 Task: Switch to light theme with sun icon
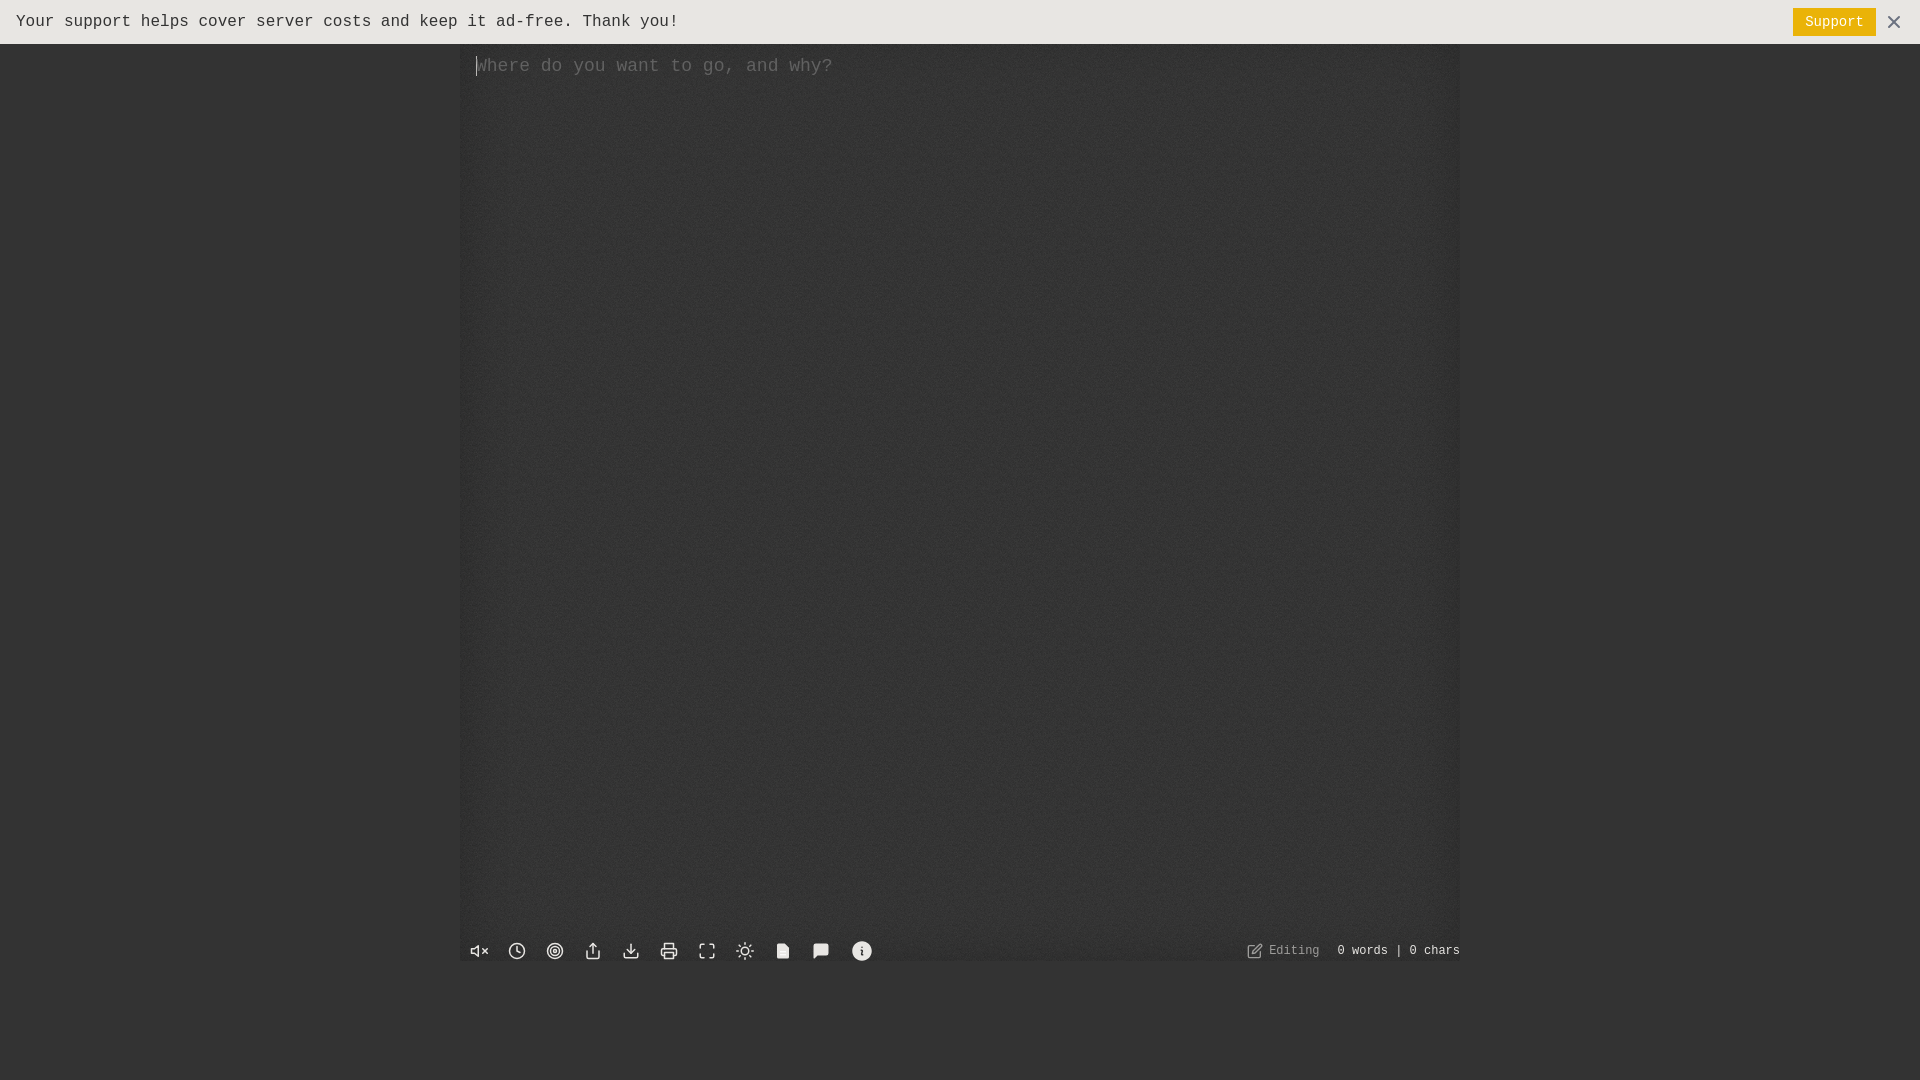pyautogui.click(x=745, y=951)
